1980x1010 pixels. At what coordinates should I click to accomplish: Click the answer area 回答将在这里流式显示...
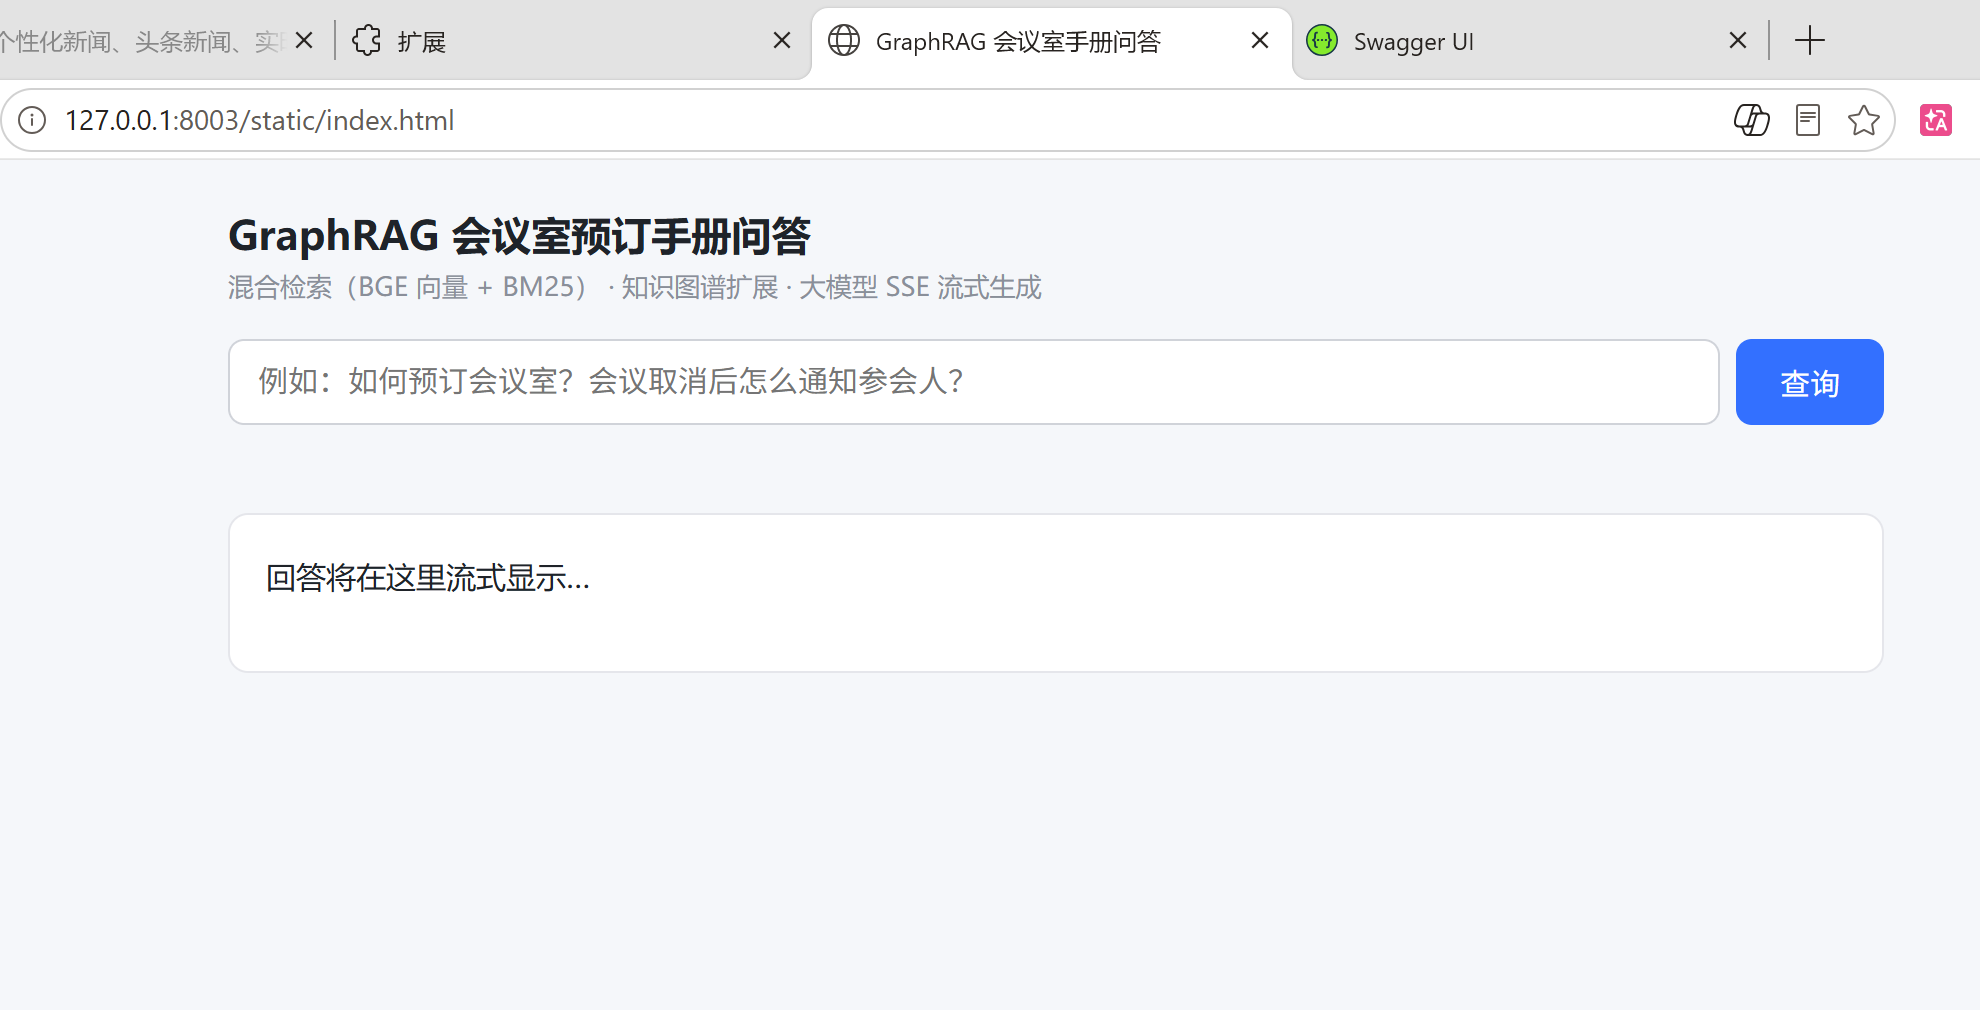[1056, 593]
